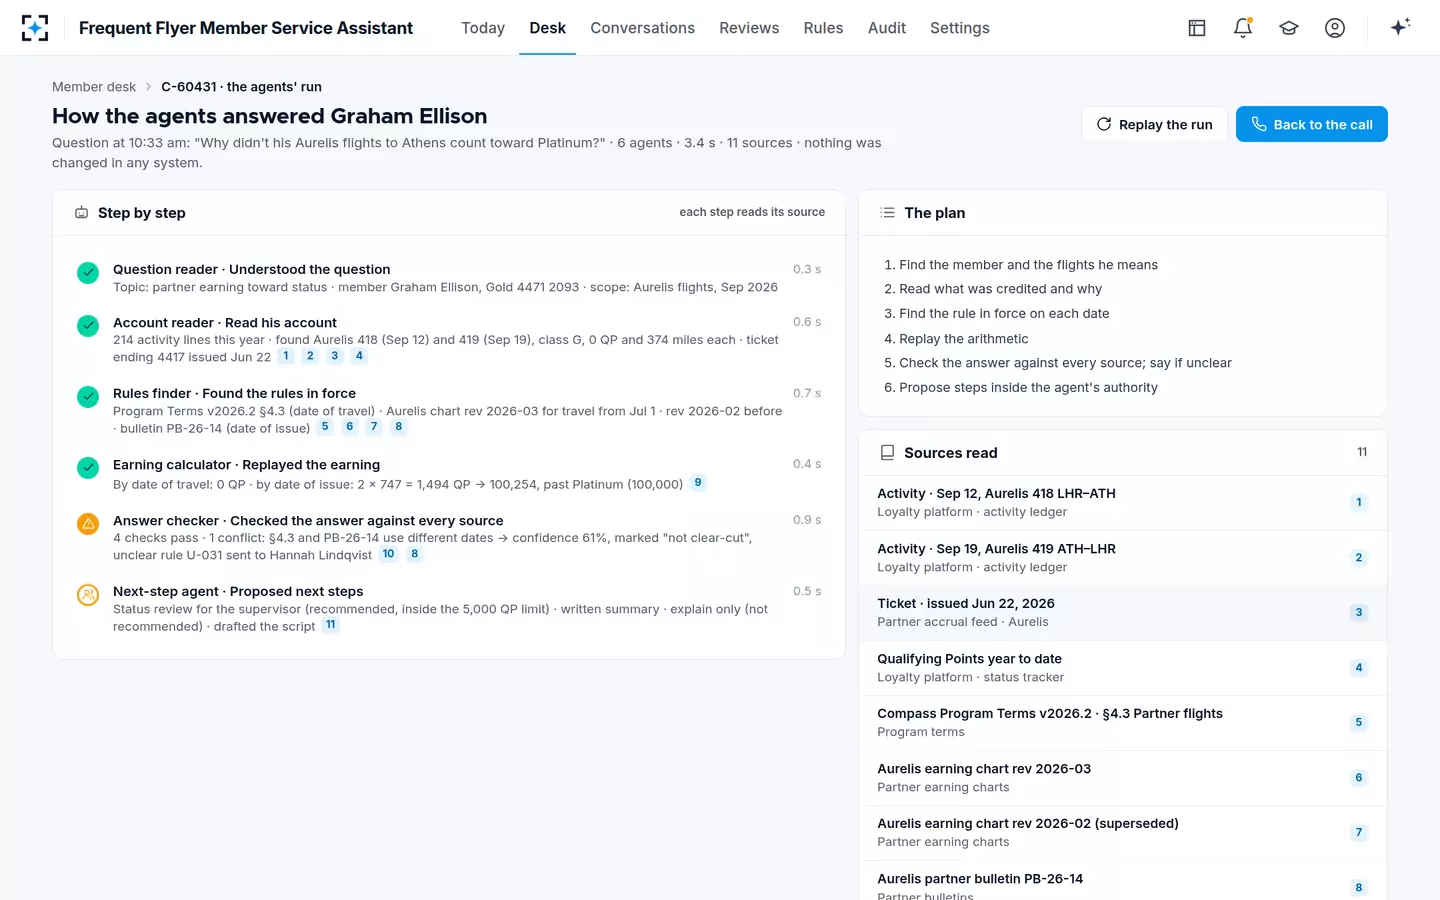Click plan step "Replay the arithmetic"
1440x900 pixels.
pyautogui.click(x=963, y=339)
